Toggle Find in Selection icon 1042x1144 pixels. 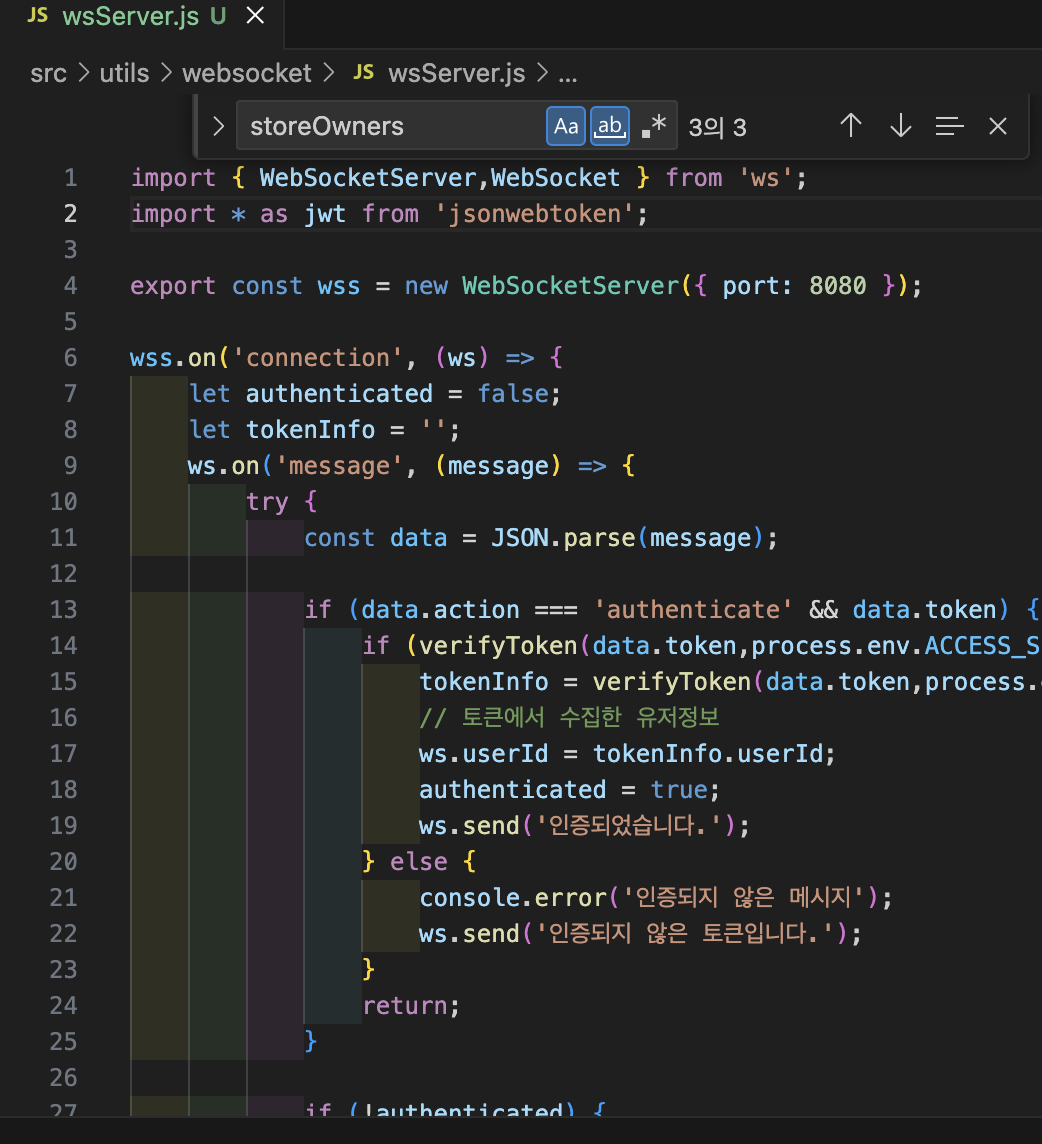pos(949,126)
